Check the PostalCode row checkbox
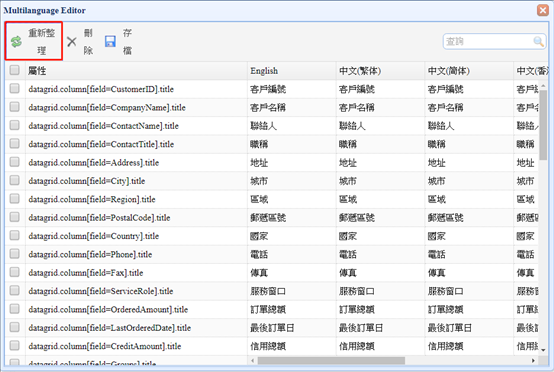This screenshot has height=372, width=554. 14,217
